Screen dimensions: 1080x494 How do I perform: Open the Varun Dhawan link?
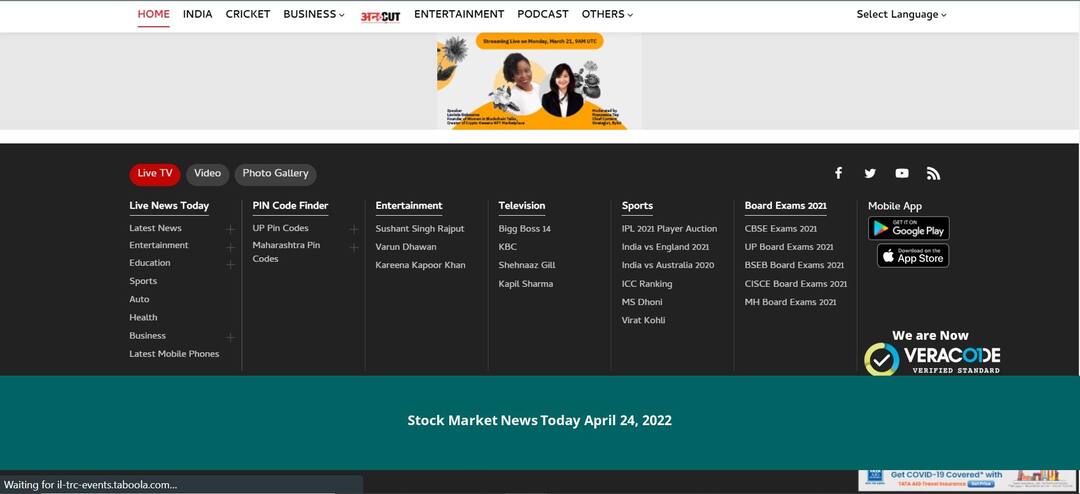(406, 247)
